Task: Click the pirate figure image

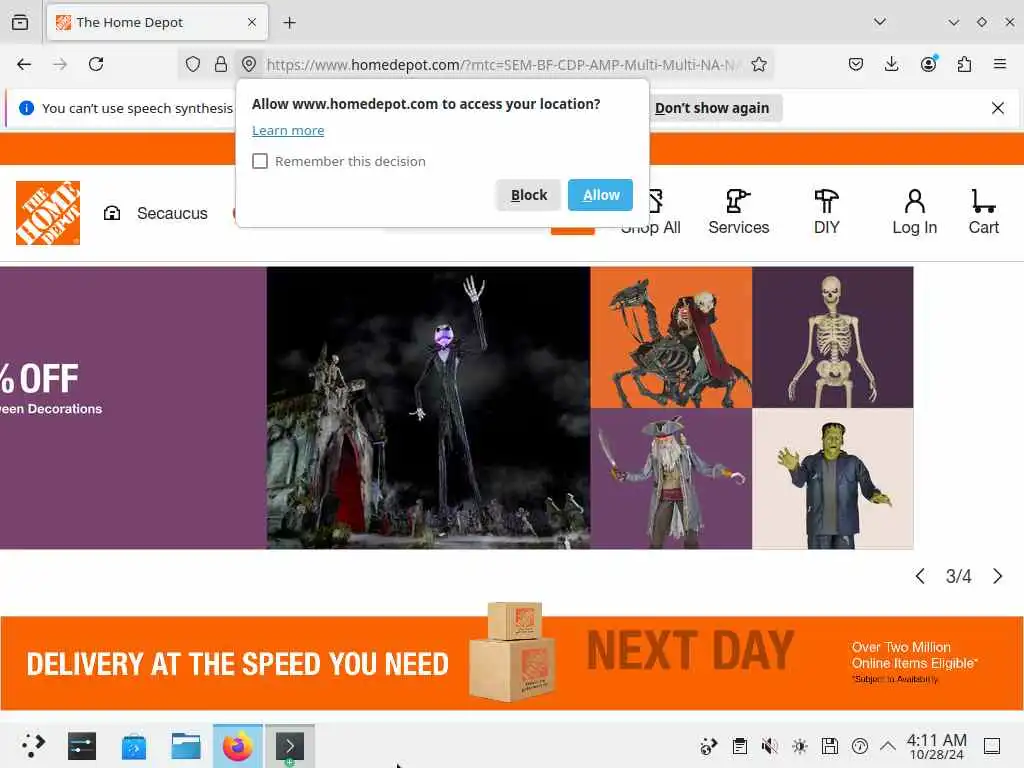Action: point(671,479)
